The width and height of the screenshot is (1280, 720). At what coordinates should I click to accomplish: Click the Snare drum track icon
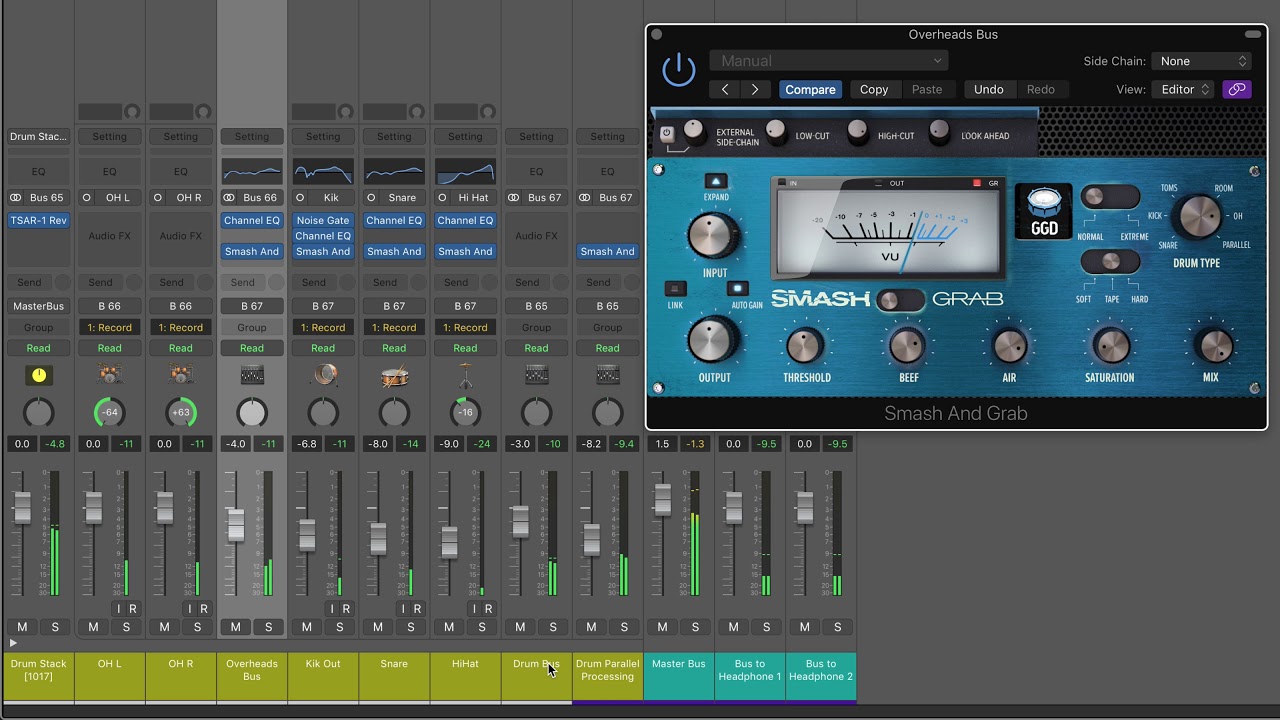(x=394, y=376)
